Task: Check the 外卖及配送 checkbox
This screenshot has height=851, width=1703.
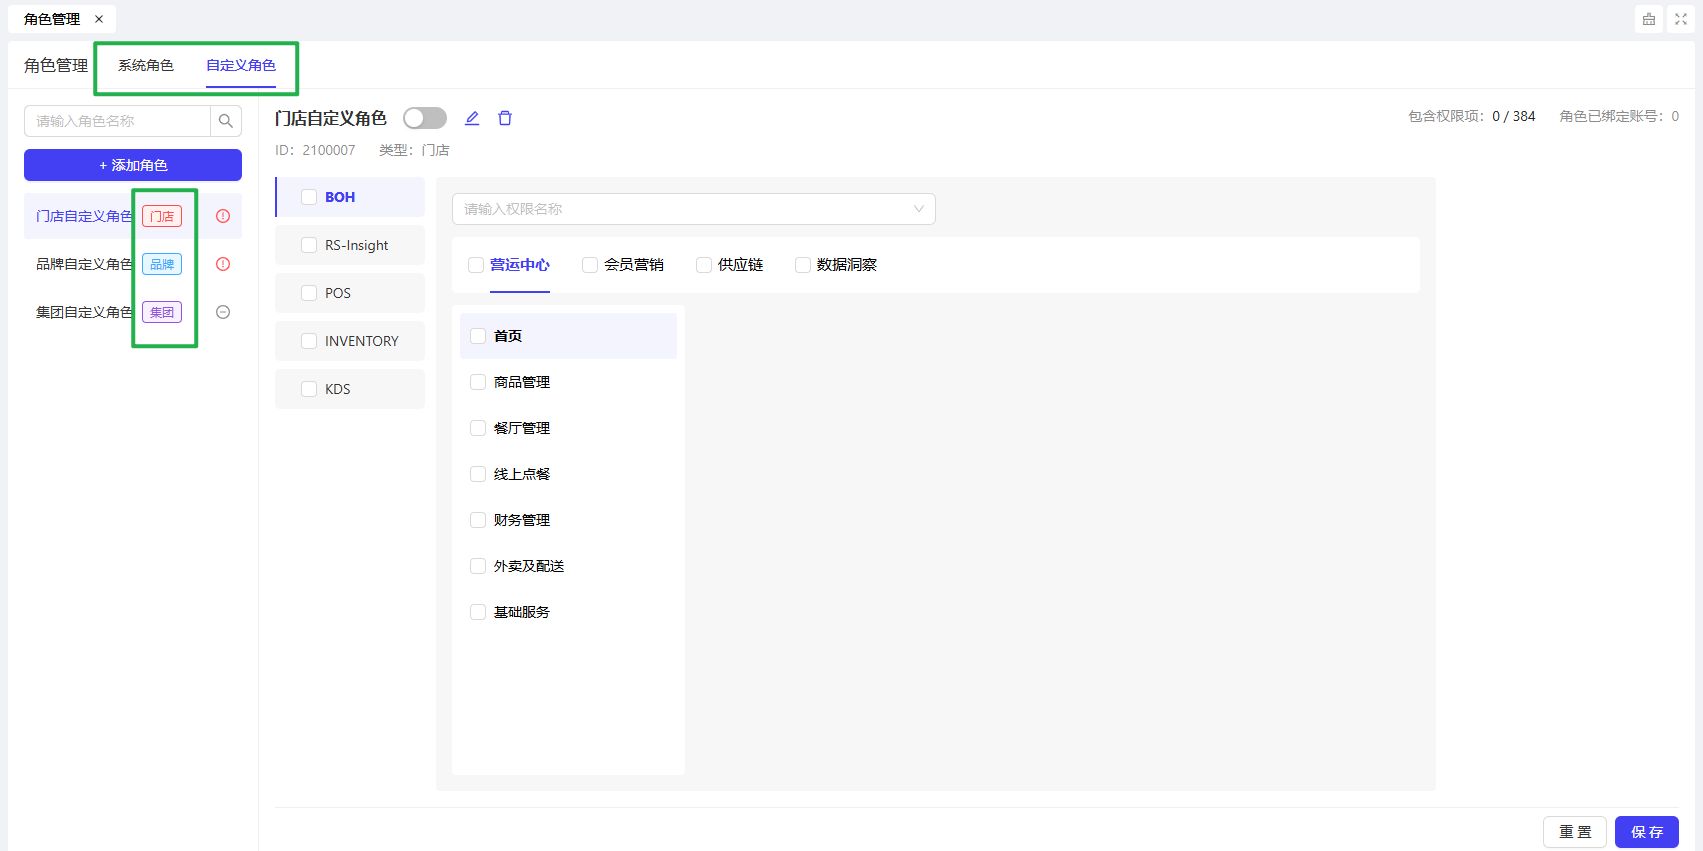Action: point(478,566)
